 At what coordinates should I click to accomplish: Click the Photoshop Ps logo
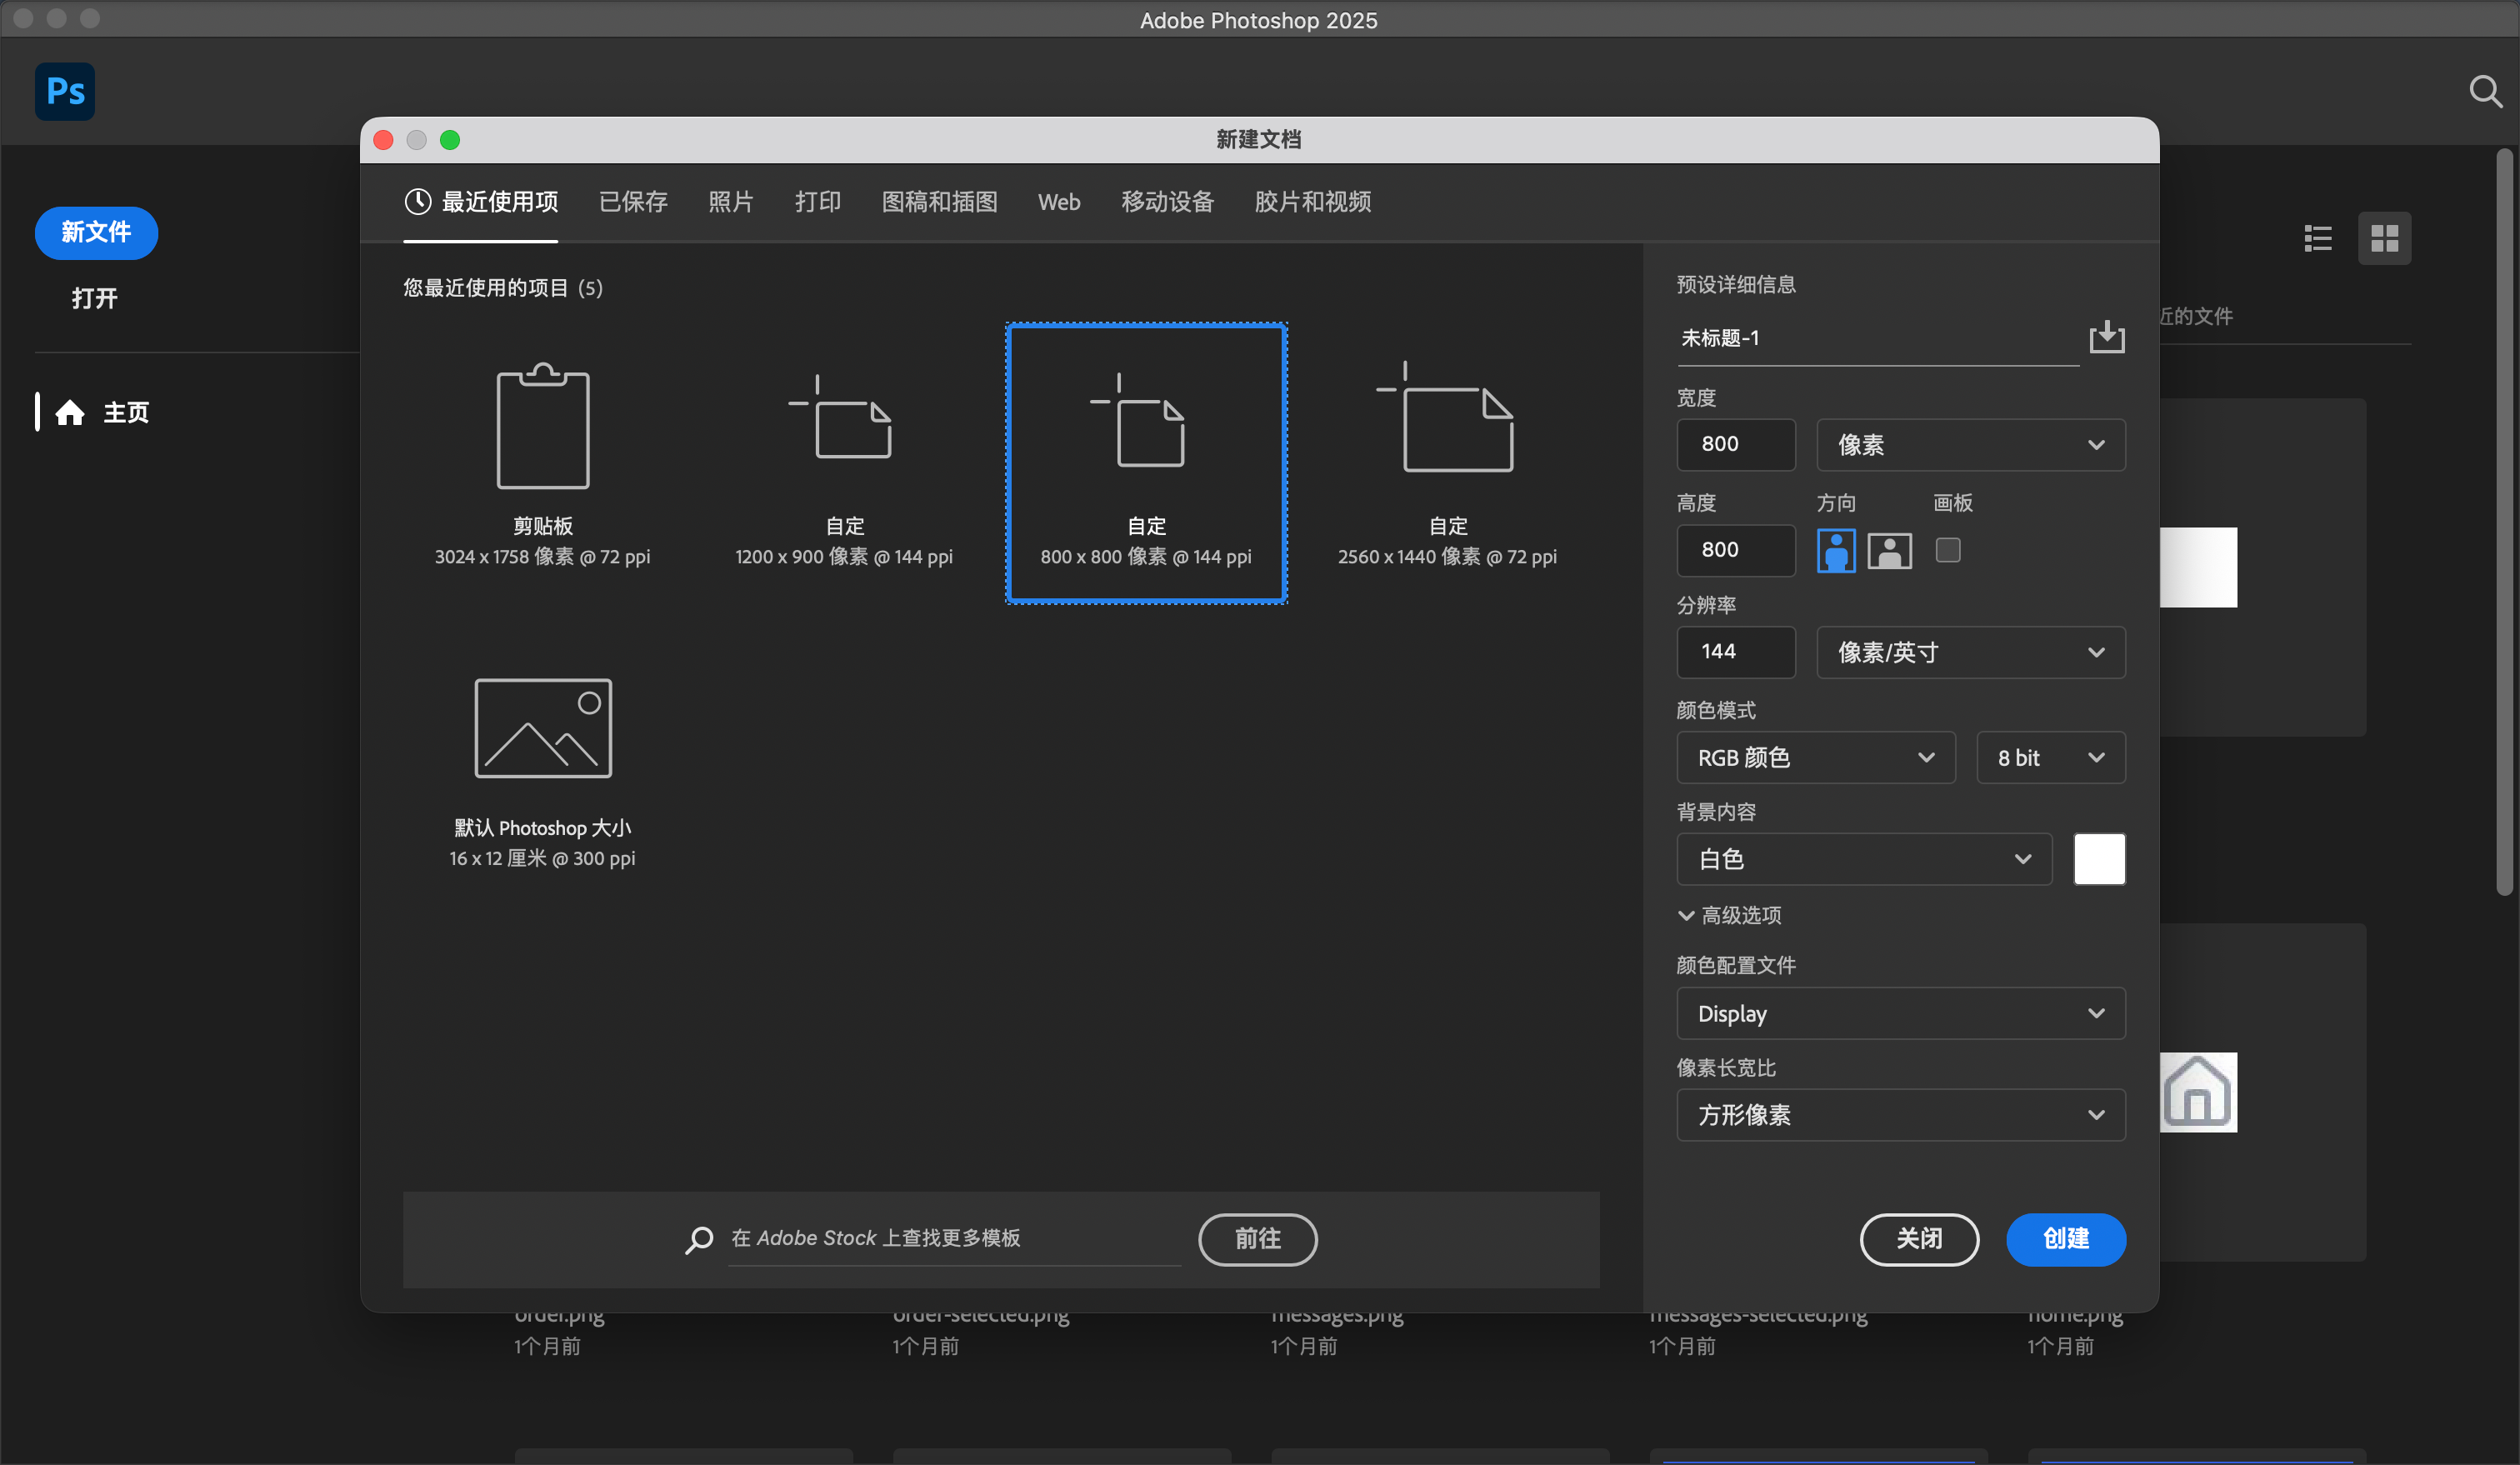65,91
